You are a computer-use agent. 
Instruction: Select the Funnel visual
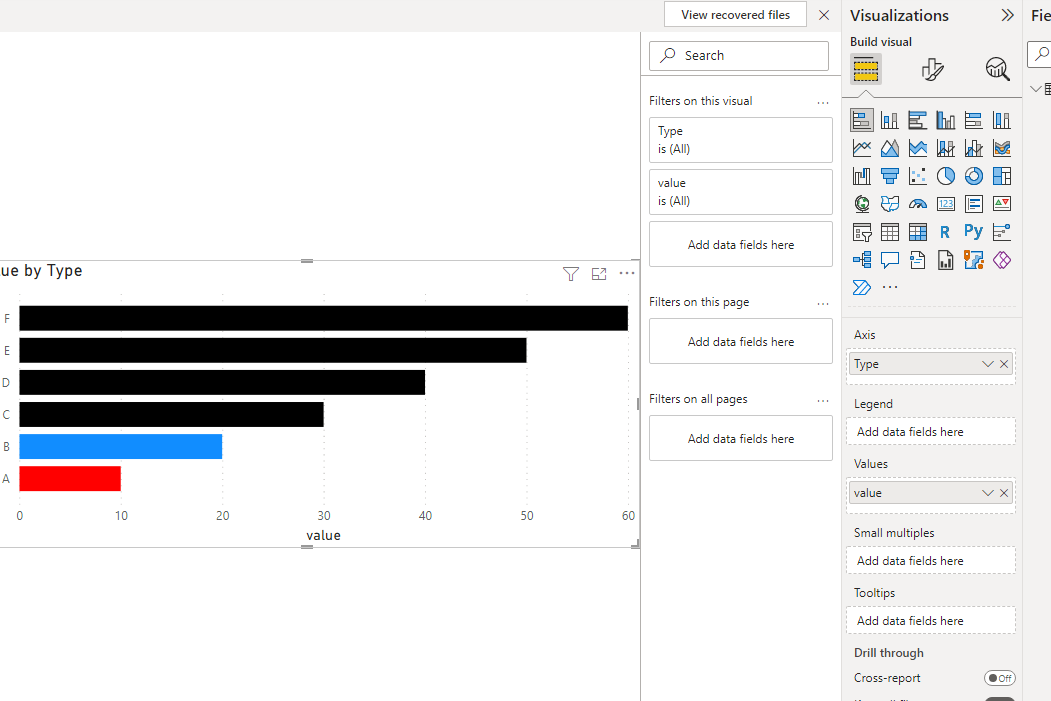pos(889,176)
